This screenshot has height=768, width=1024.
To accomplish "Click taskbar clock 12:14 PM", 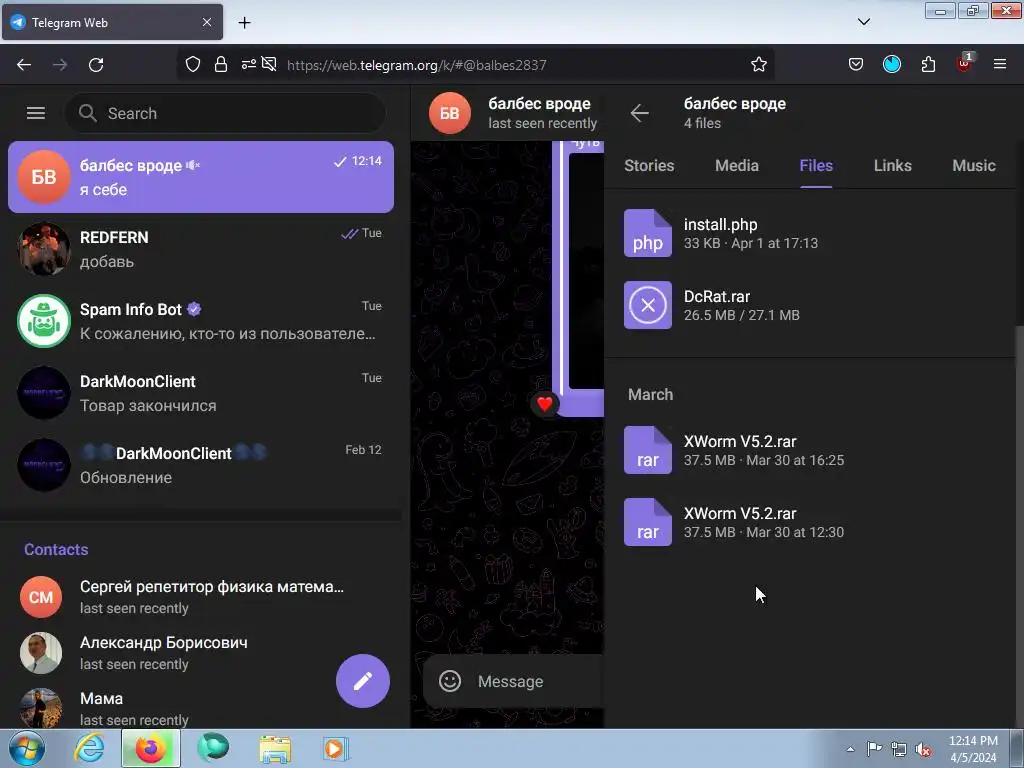I will pos(973,749).
